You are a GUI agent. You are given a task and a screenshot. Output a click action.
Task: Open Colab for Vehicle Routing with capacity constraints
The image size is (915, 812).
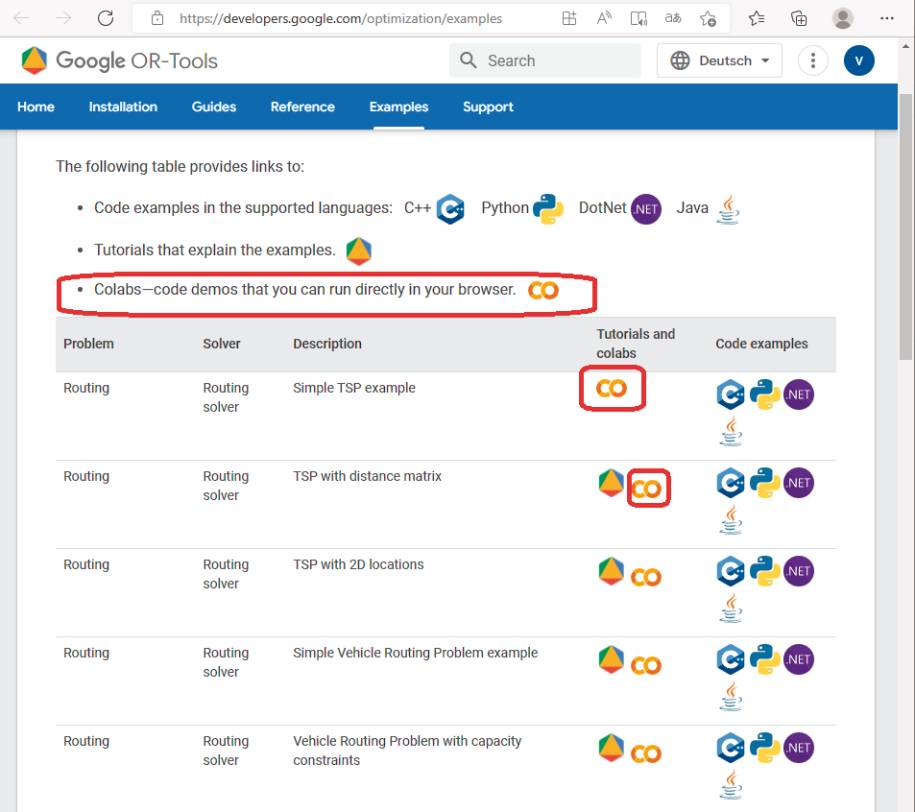click(x=647, y=754)
